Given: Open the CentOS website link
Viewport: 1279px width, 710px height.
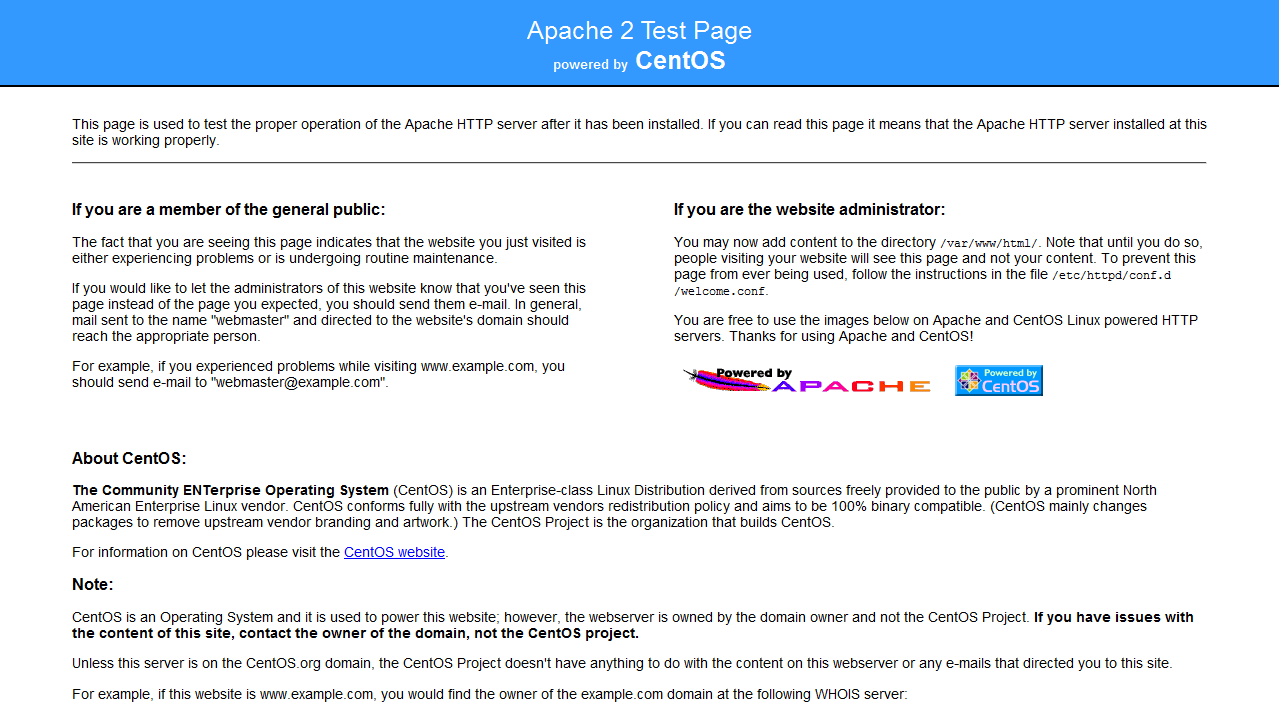Looking at the screenshot, I should click(394, 552).
